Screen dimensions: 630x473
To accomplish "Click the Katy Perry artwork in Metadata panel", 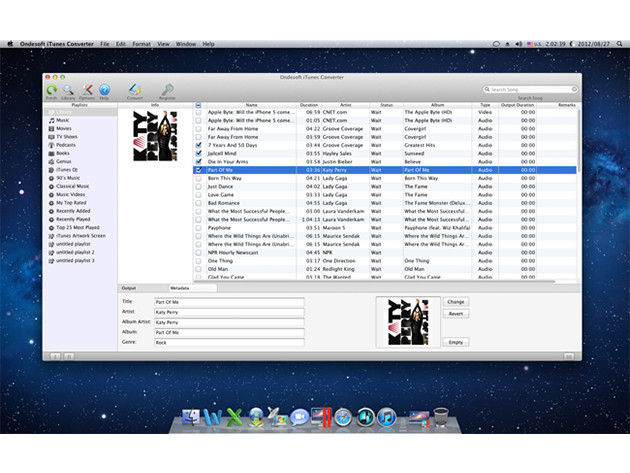I will point(408,322).
